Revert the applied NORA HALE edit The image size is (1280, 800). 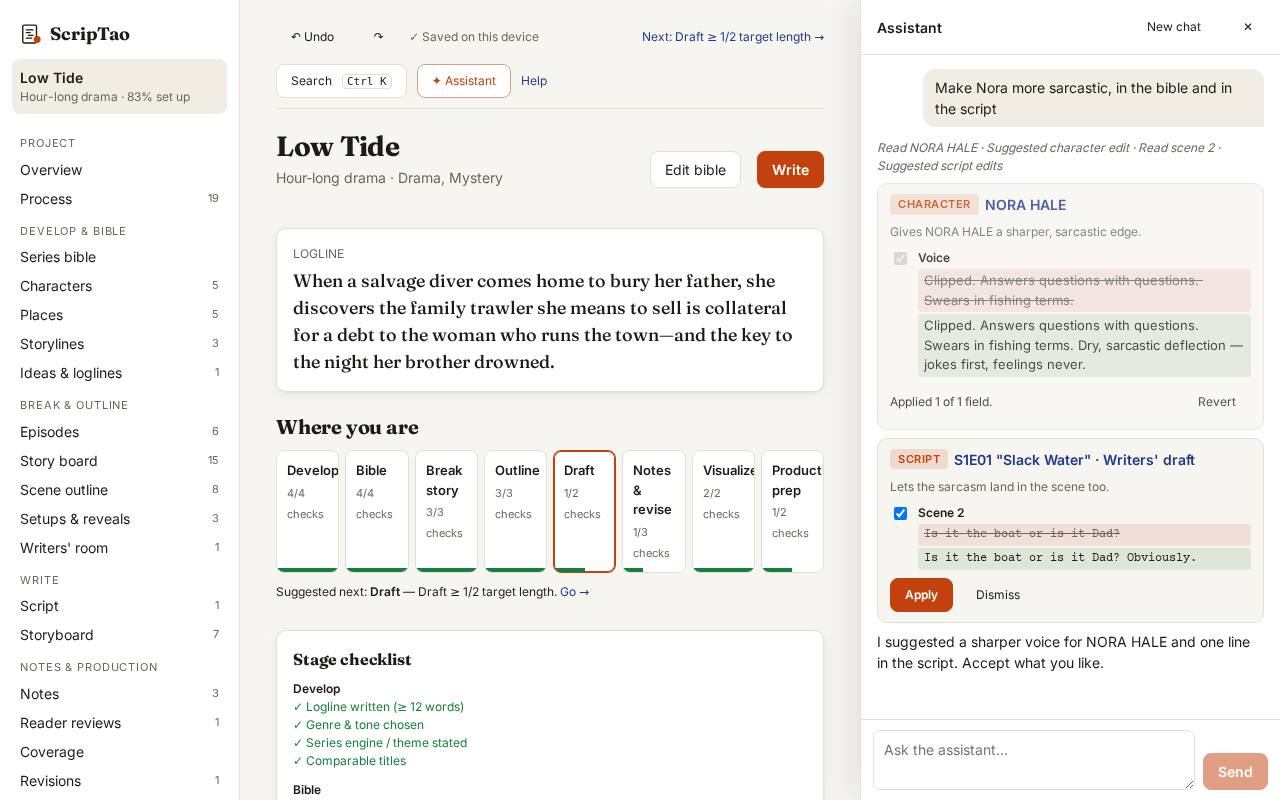pos(1217,402)
